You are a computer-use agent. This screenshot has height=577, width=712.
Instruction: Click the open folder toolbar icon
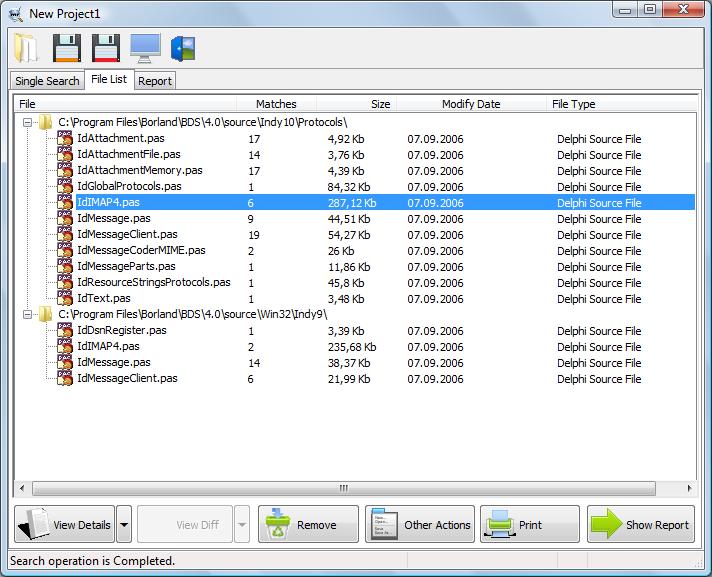[26, 48]
